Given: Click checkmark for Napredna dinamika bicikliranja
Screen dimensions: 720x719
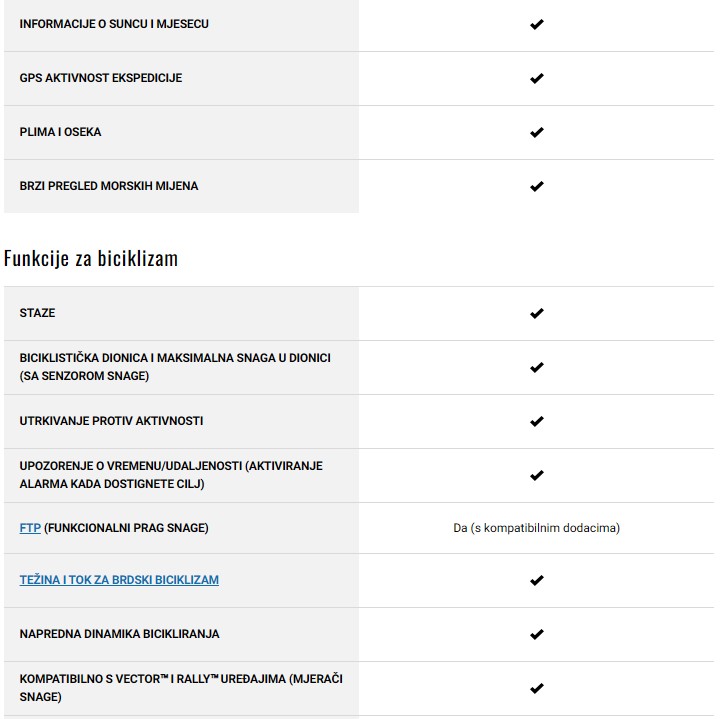Looking at the screenshot, I should (x=536, y=634).
